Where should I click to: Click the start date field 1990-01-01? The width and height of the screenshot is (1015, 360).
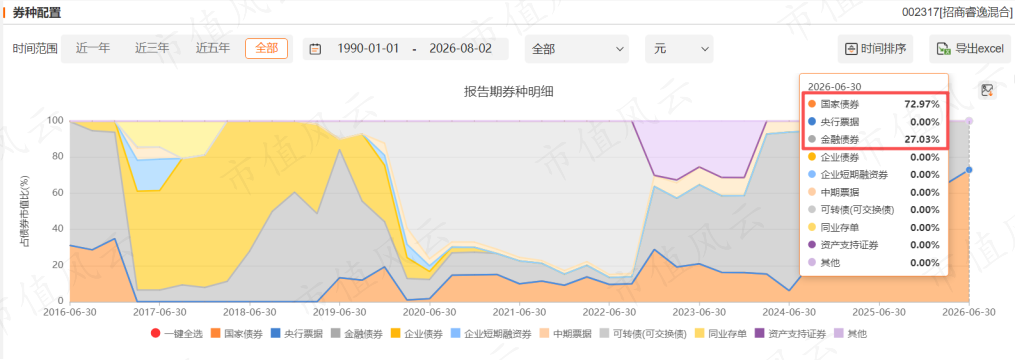368,49
